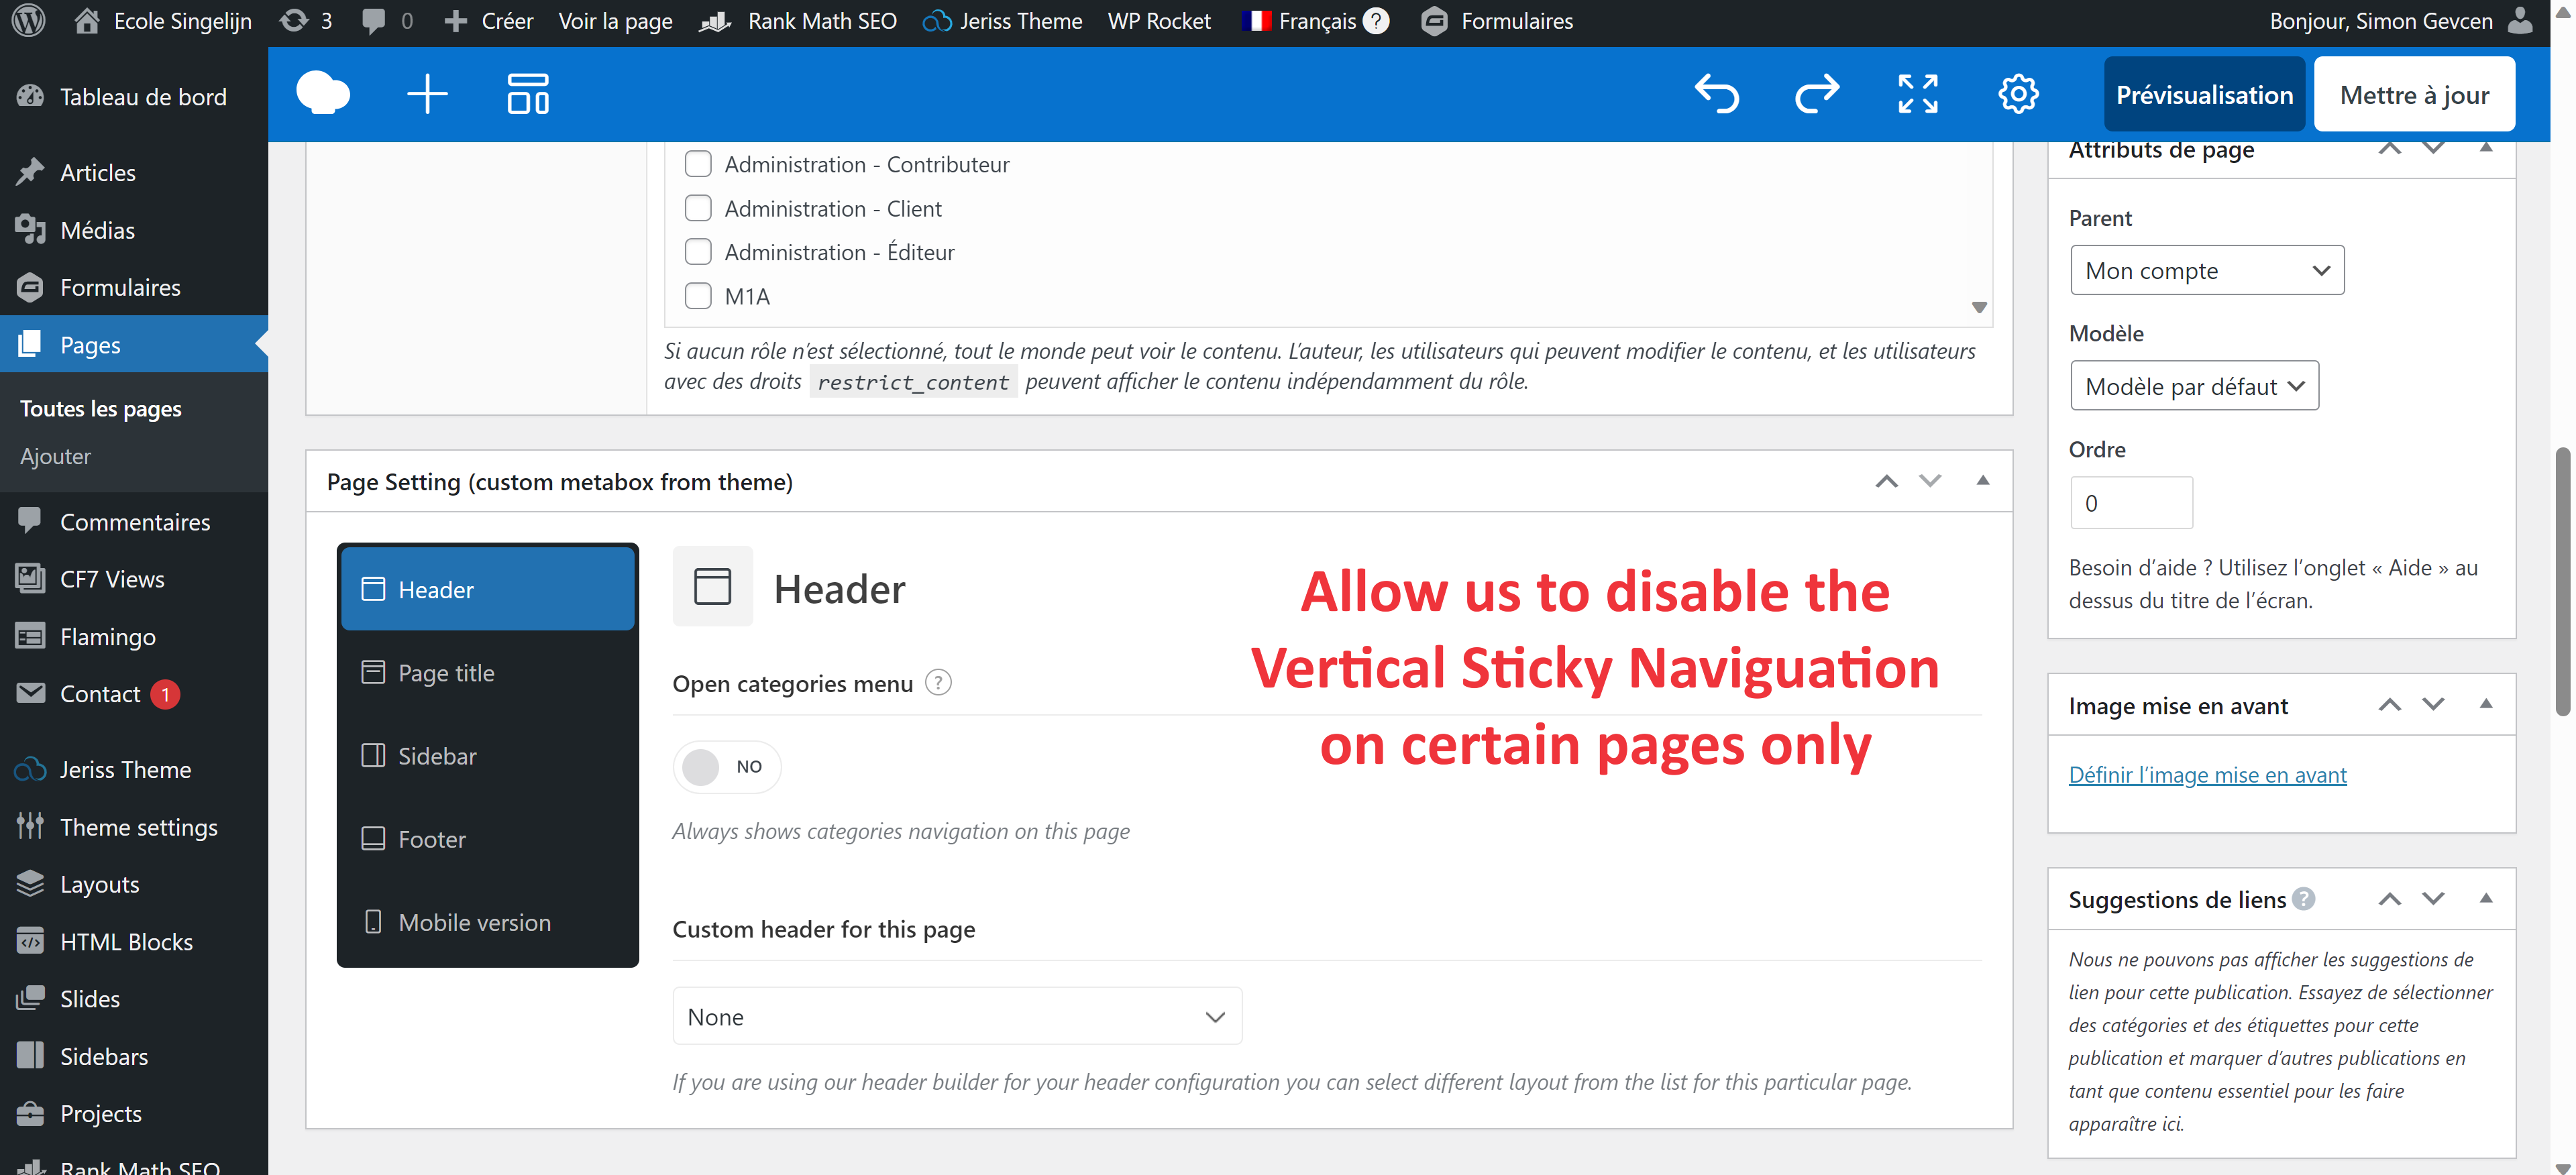Move Page Setting metabox down
Image resolution: width=2576 pixels, height=1175 pixels.
[1930, 481]
